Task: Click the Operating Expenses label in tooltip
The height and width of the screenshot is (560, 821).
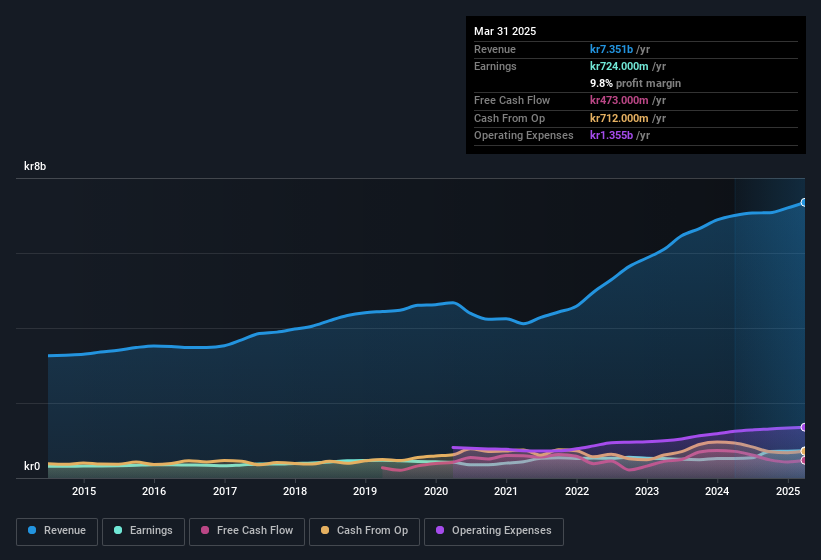Action: click(523, 135)
